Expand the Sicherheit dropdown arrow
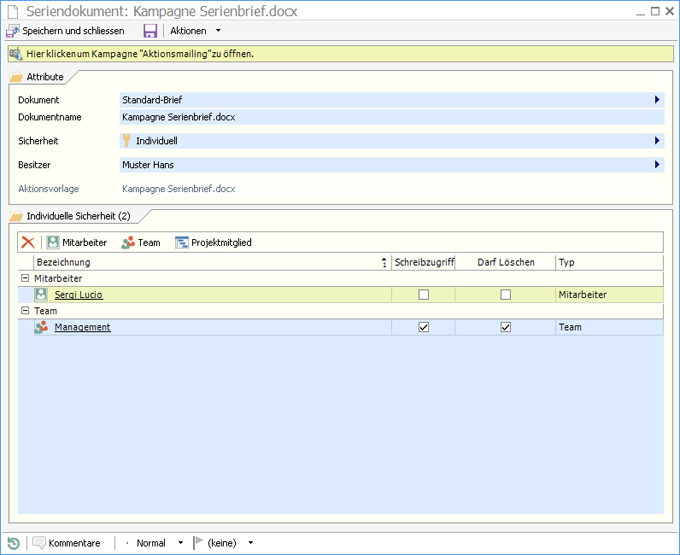The height and width of the screenshot is (555, 680). (x=657, y=141)
